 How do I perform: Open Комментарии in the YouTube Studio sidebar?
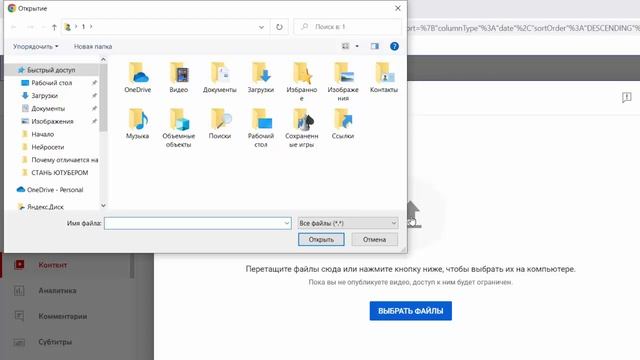pyautogui.click(x=63, y=316)
